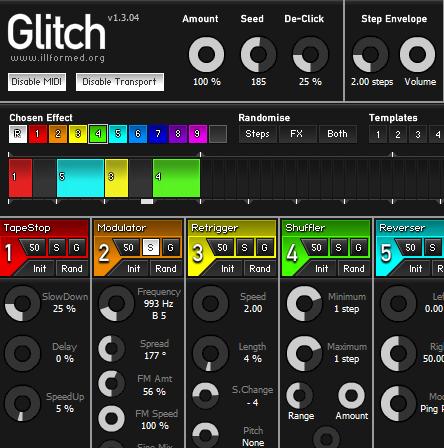Select green effect swatch 4
Image resolution: width=444 pixels, height=448 pixels.
click(x=98, y=134)
